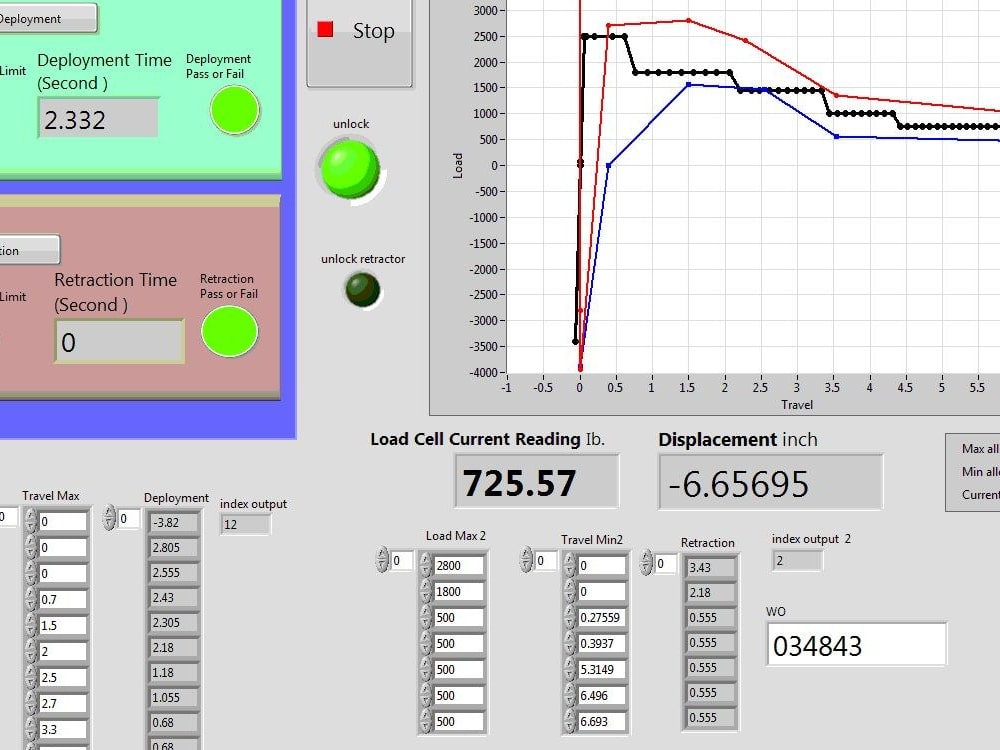Select the Retraction Time field showing 0
The height and width of the screenshot is (750, 1000).
pyautogui.click(x=120, y=342)
